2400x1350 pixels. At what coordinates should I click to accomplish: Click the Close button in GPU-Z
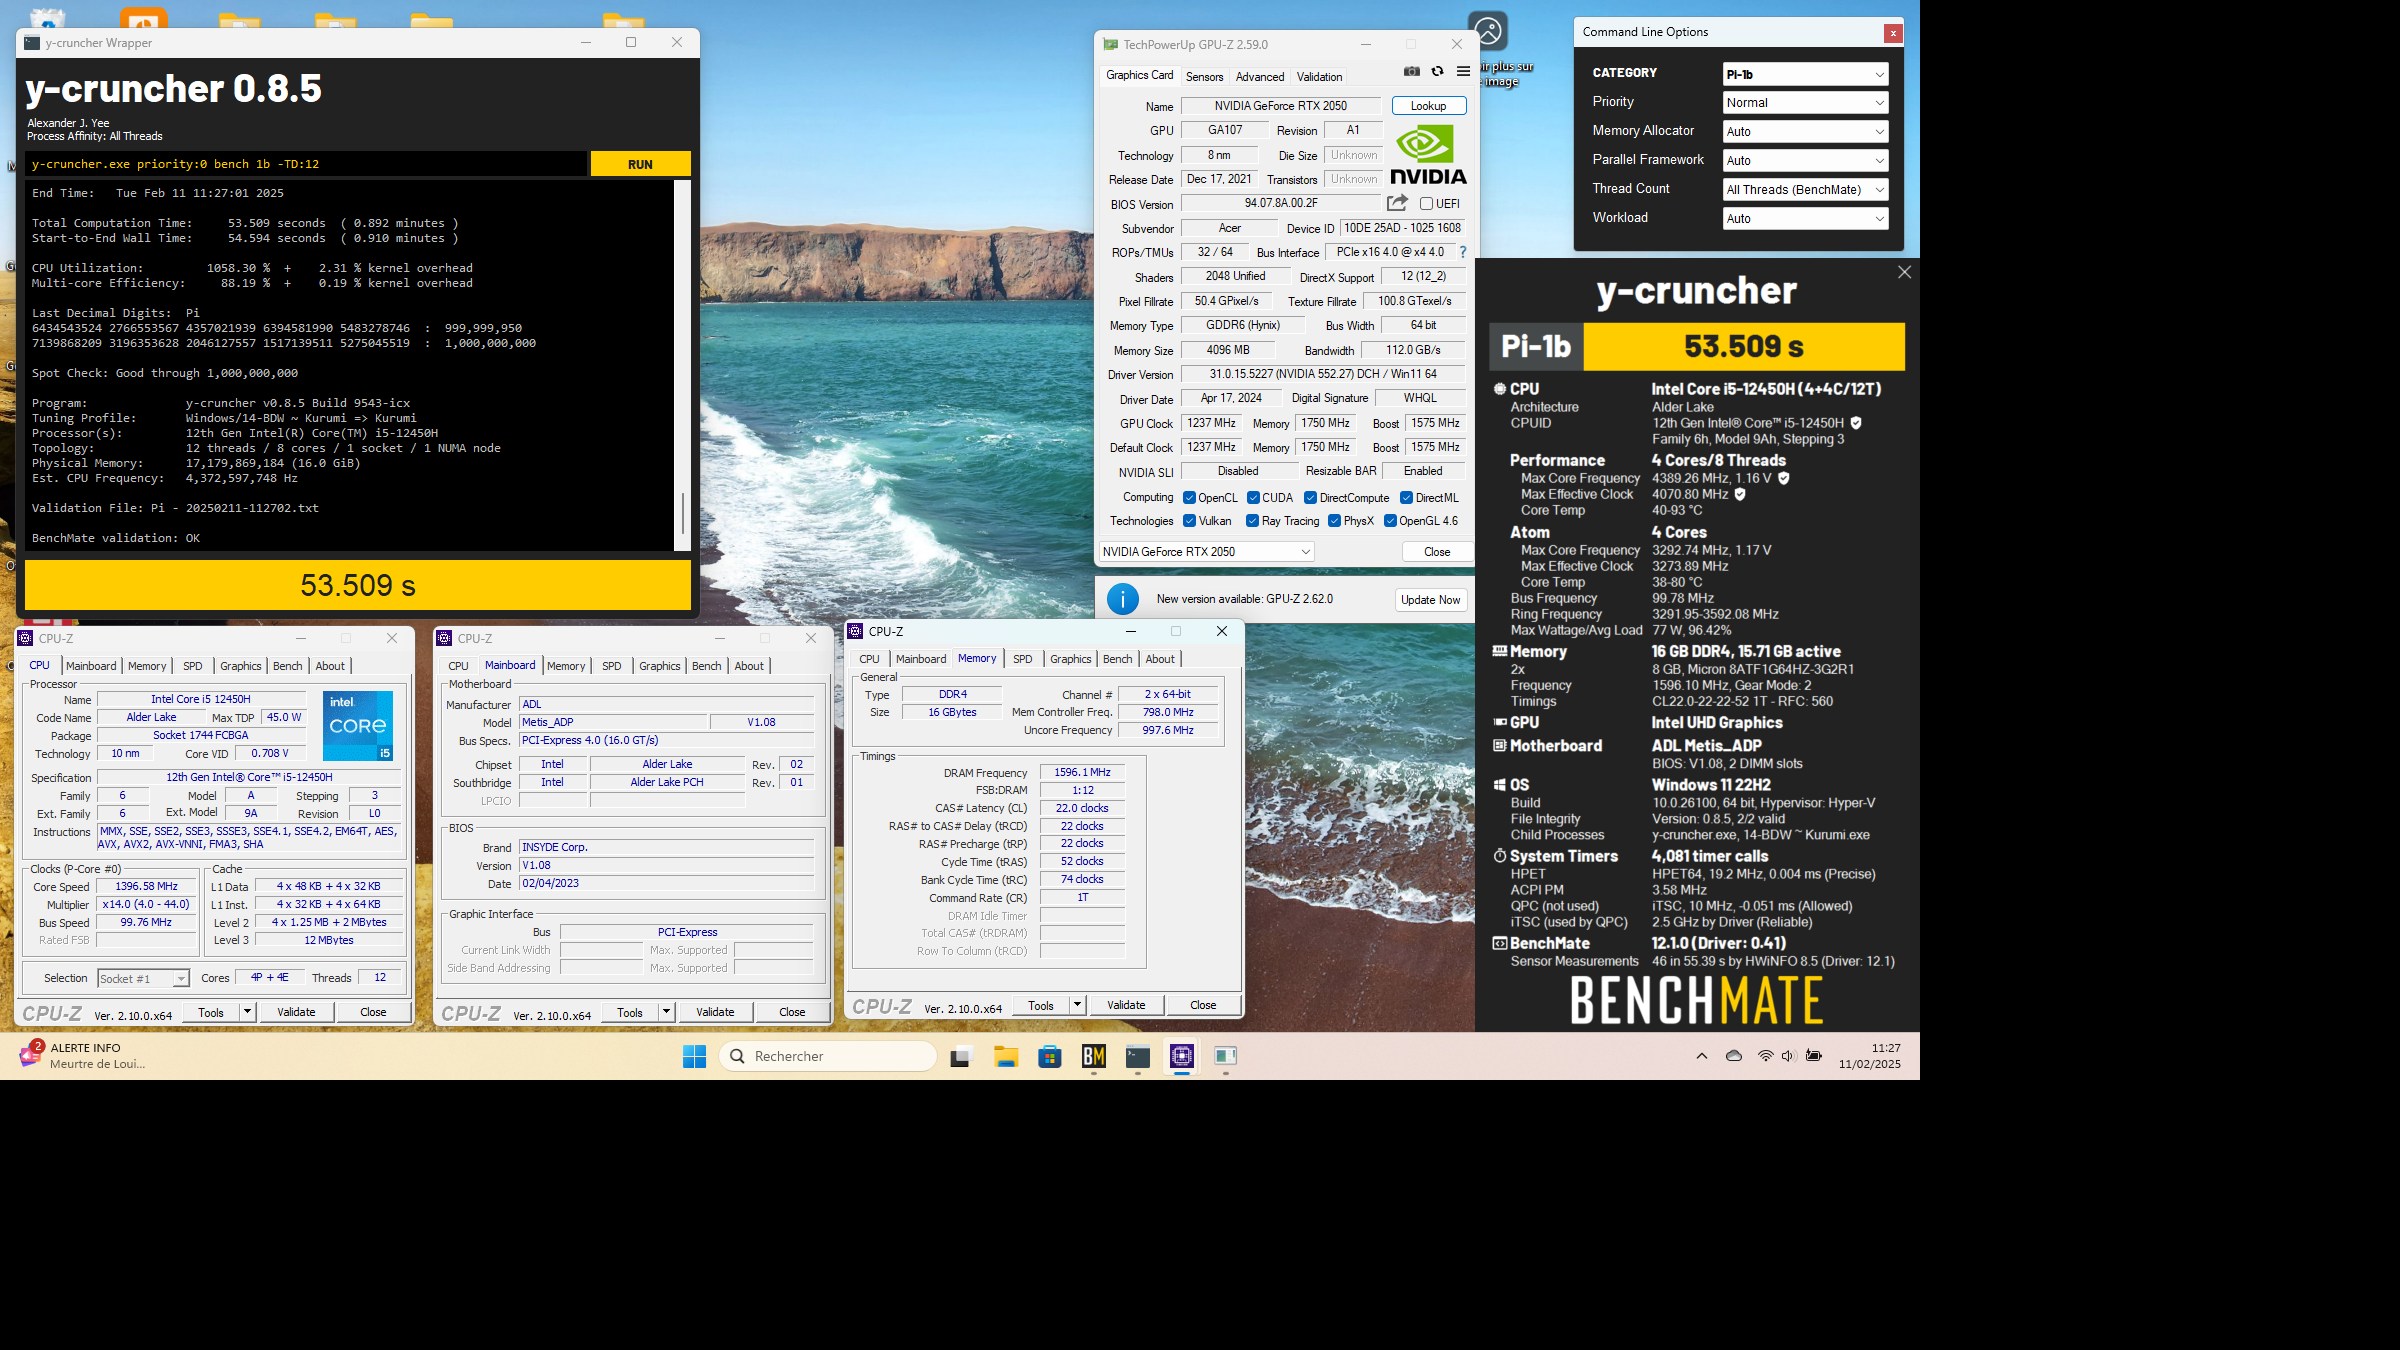1437,552
